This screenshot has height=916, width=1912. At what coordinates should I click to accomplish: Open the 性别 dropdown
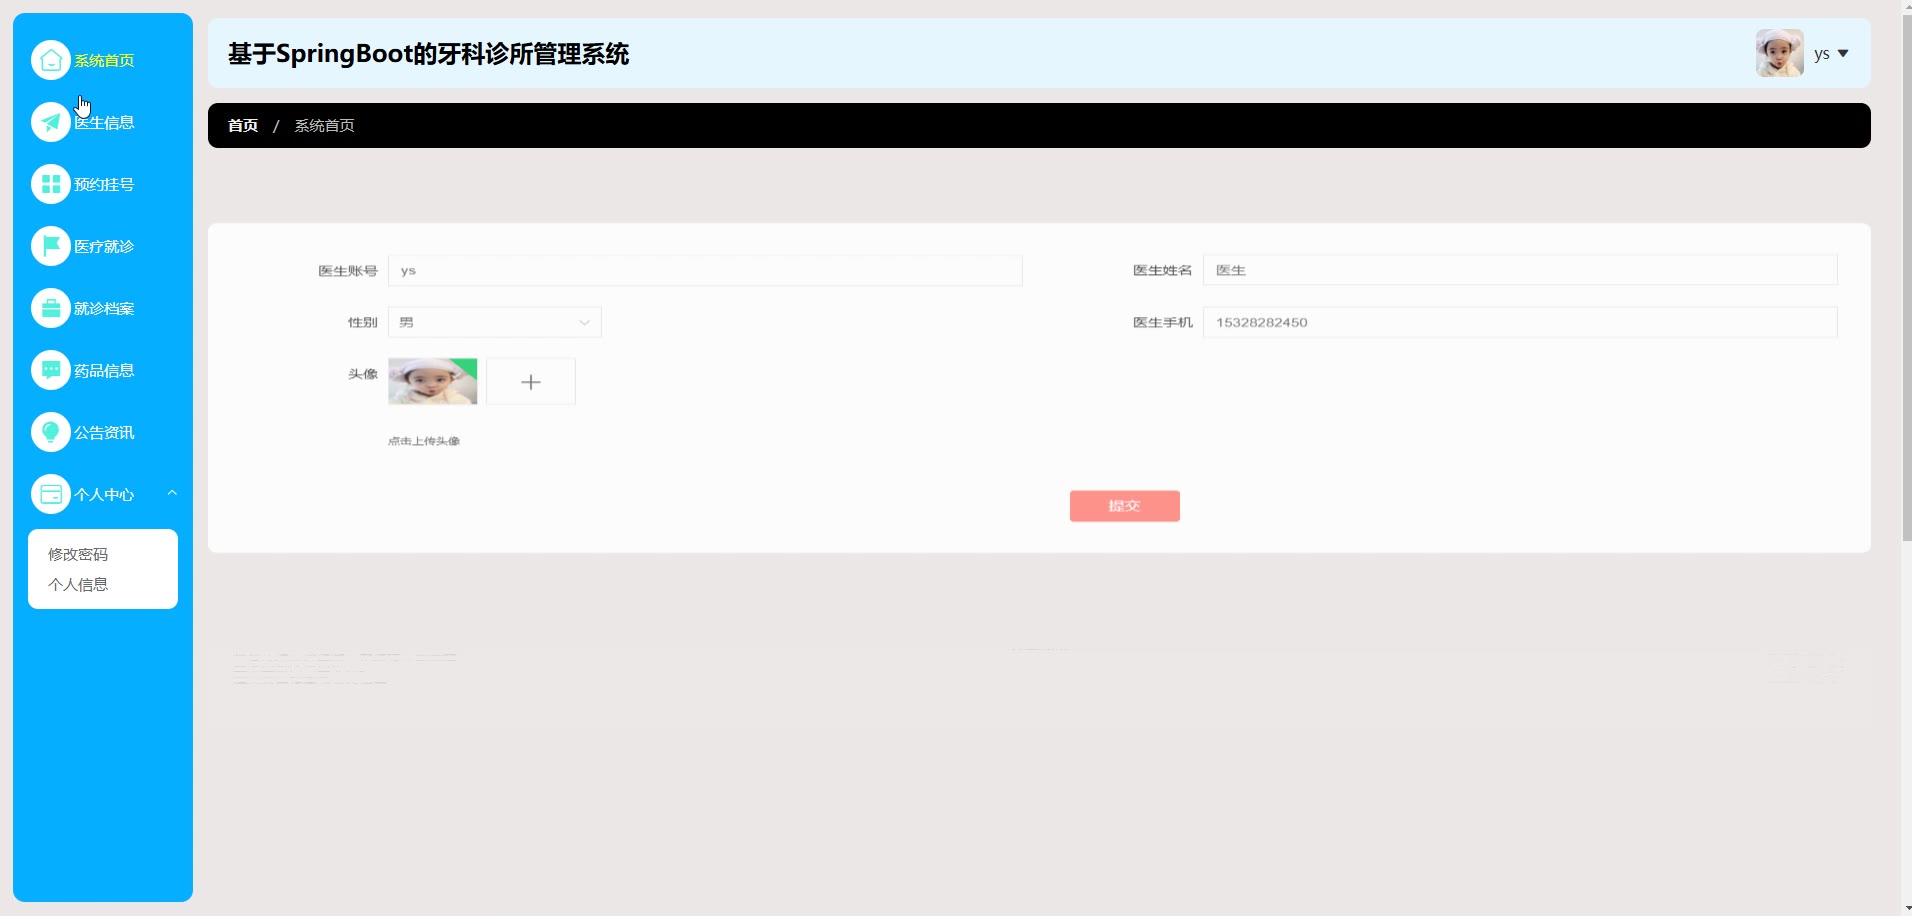click(495, 322)
